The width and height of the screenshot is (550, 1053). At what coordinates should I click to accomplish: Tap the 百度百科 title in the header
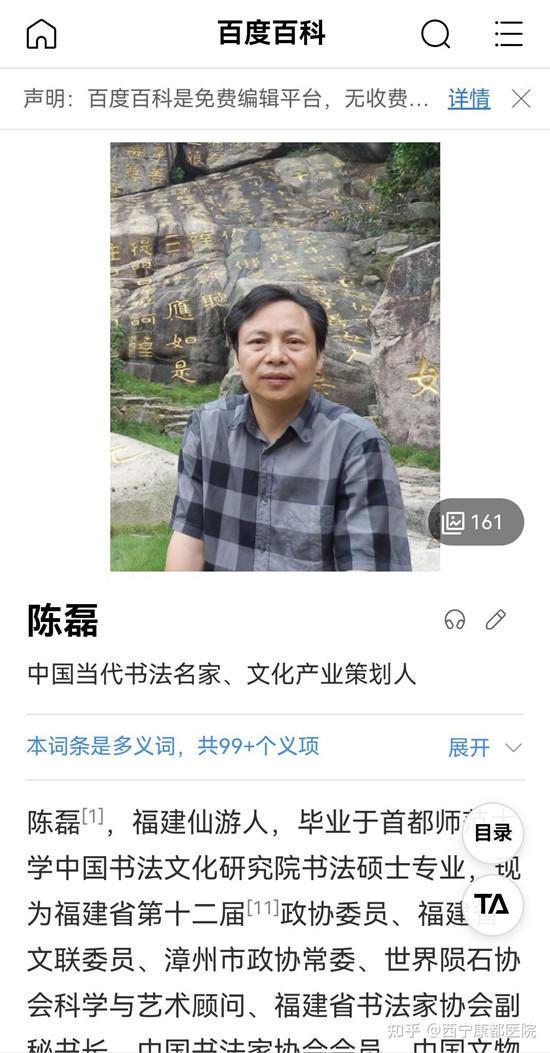coord(272,33)
